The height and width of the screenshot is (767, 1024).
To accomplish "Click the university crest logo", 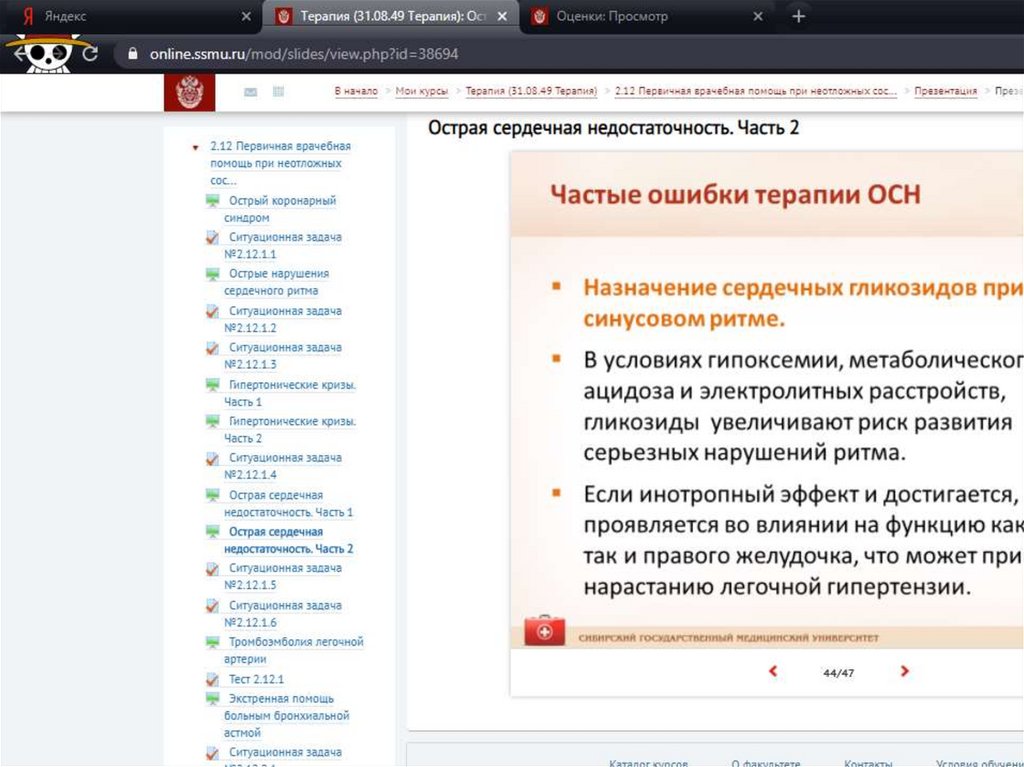I will [x=189, y=92].
